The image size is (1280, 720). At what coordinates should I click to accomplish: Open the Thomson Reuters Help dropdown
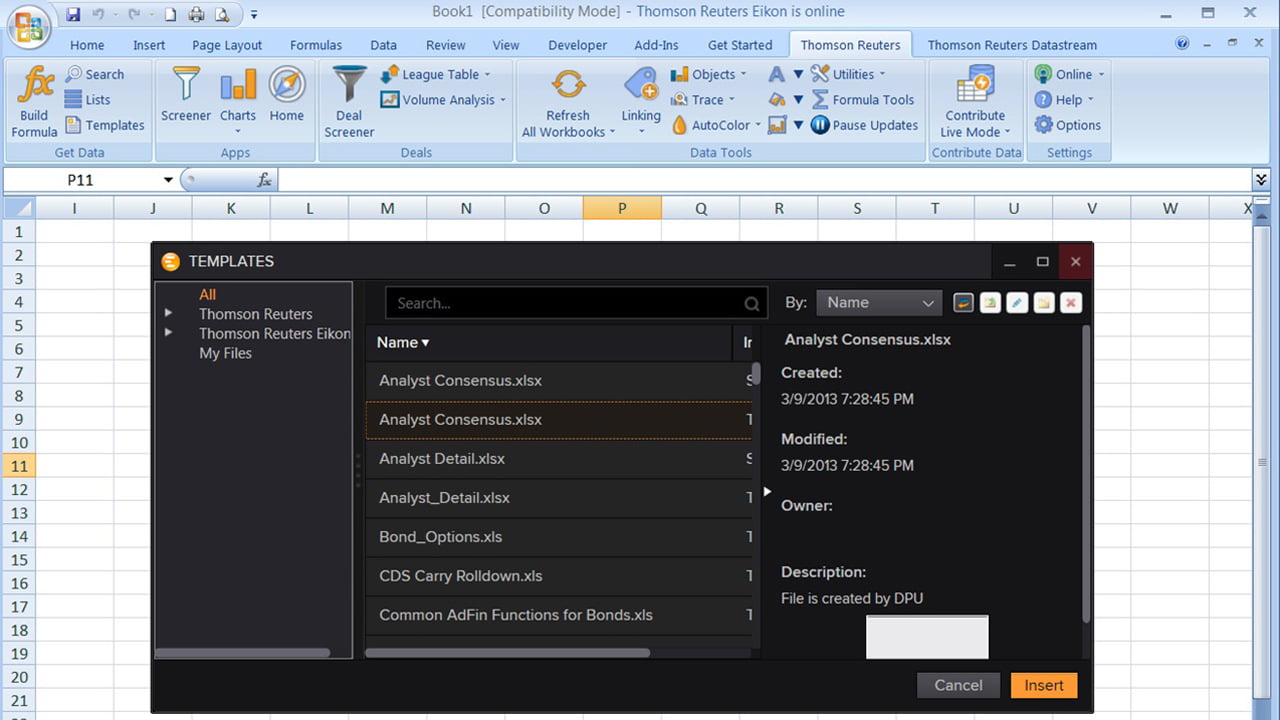click(x=1064, y=100)
